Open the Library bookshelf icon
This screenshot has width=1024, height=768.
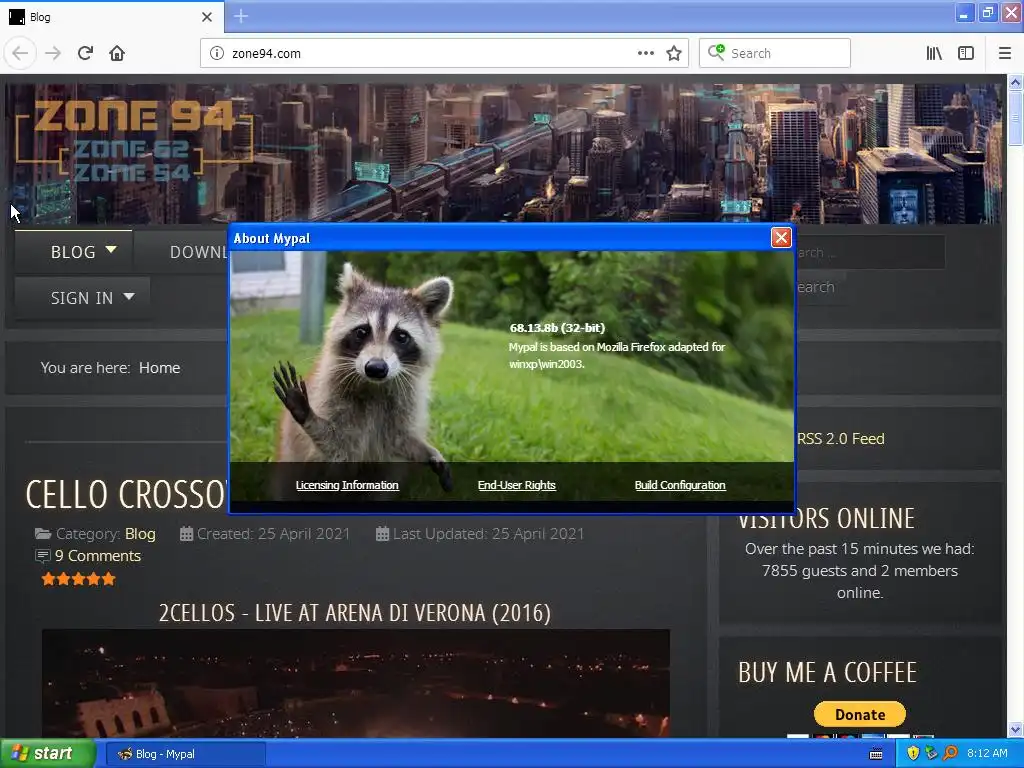(934, 54)
